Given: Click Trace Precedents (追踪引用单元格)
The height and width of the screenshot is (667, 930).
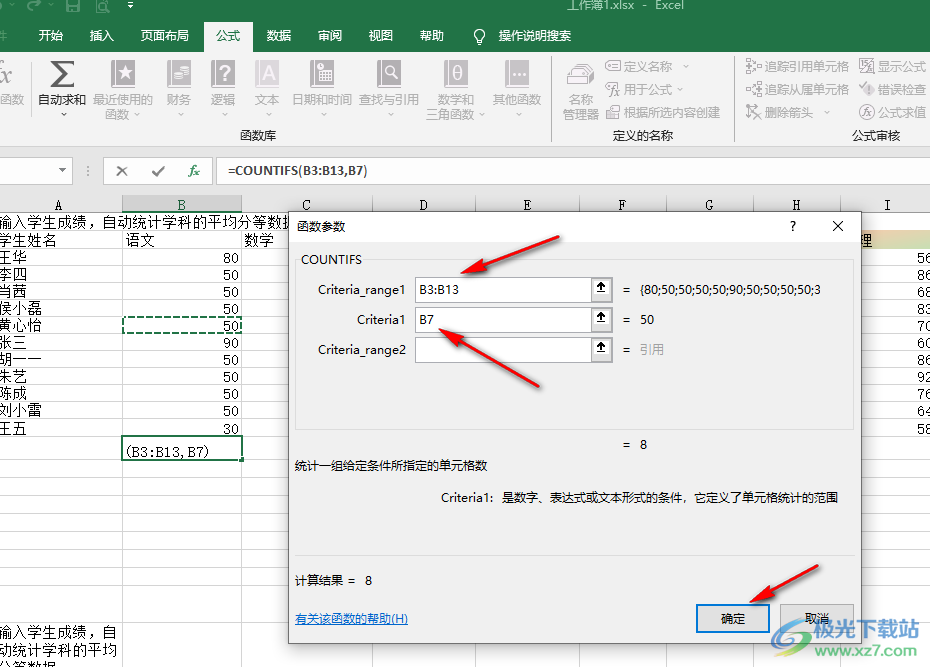Looking at the screenshot, I should pos(797,66).
